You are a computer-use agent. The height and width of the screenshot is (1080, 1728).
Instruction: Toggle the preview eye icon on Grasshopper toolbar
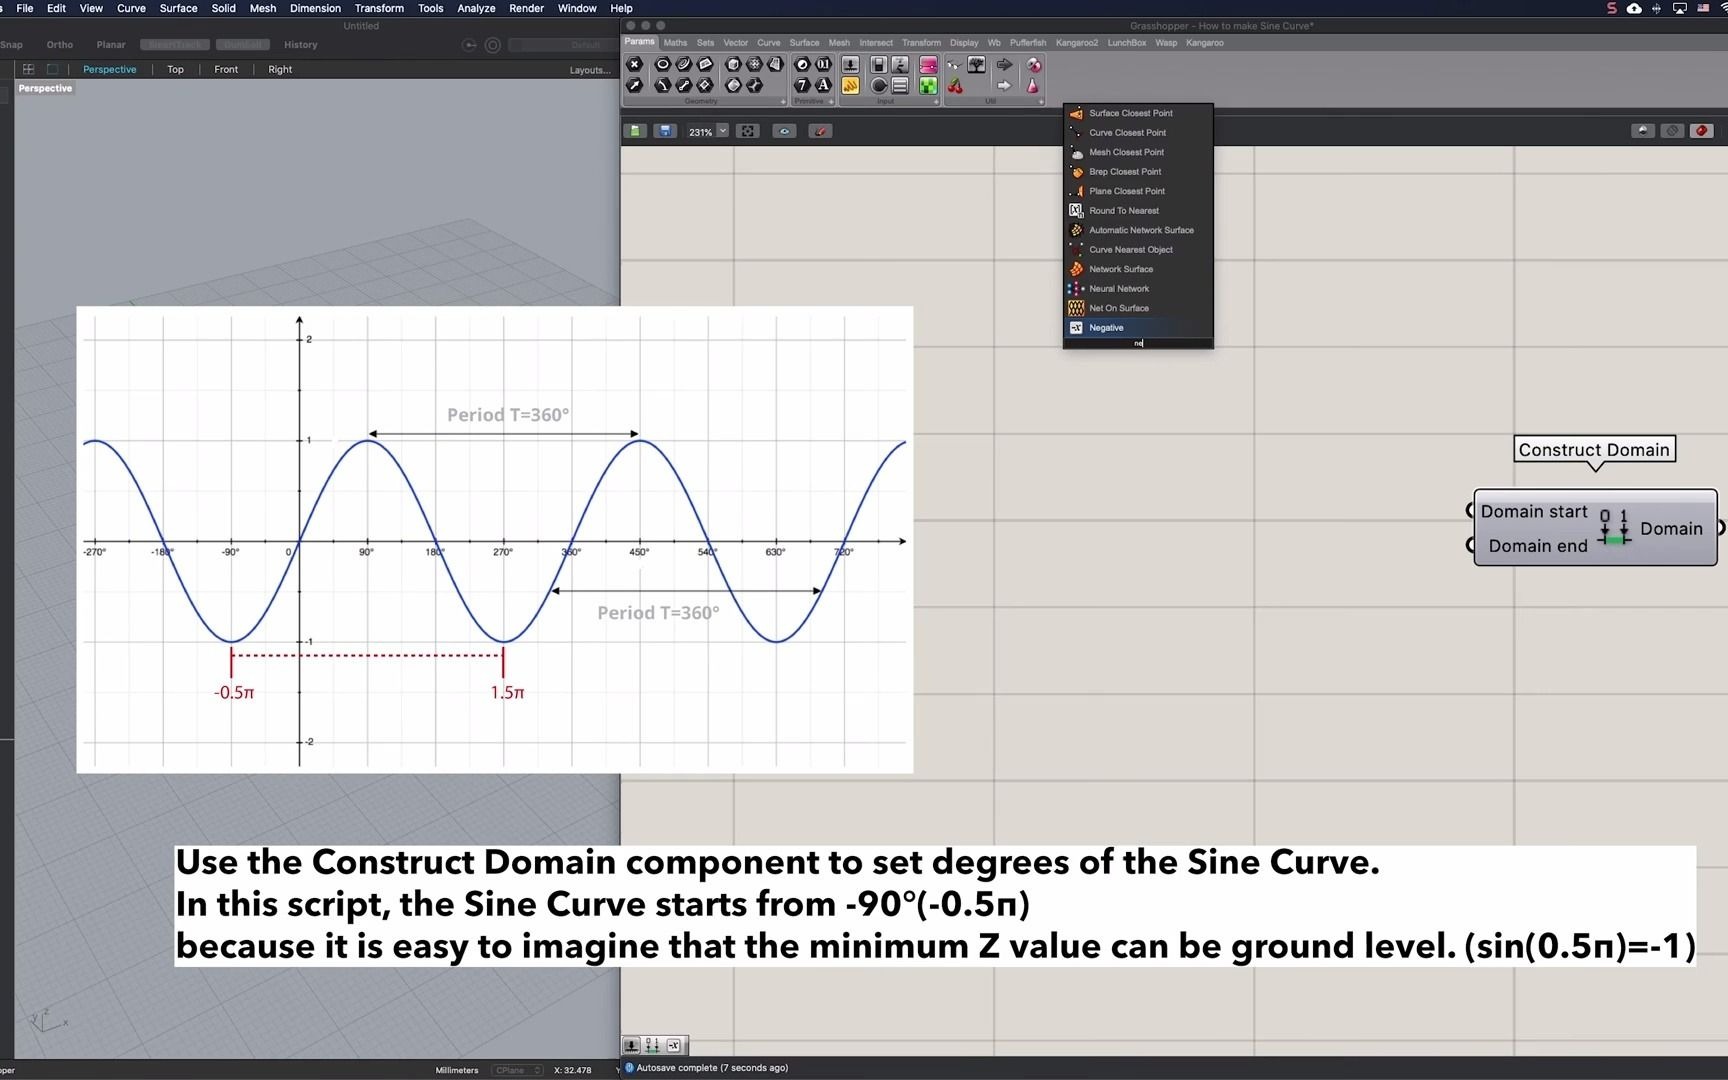pos(785,131)
